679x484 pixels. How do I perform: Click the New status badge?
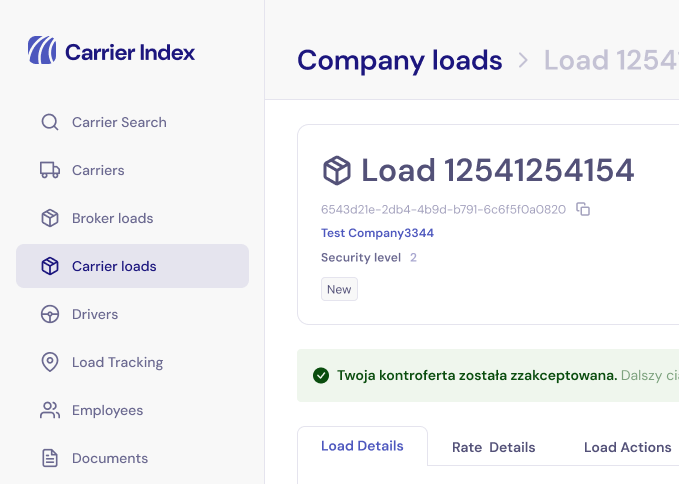(x=339, y=289)
